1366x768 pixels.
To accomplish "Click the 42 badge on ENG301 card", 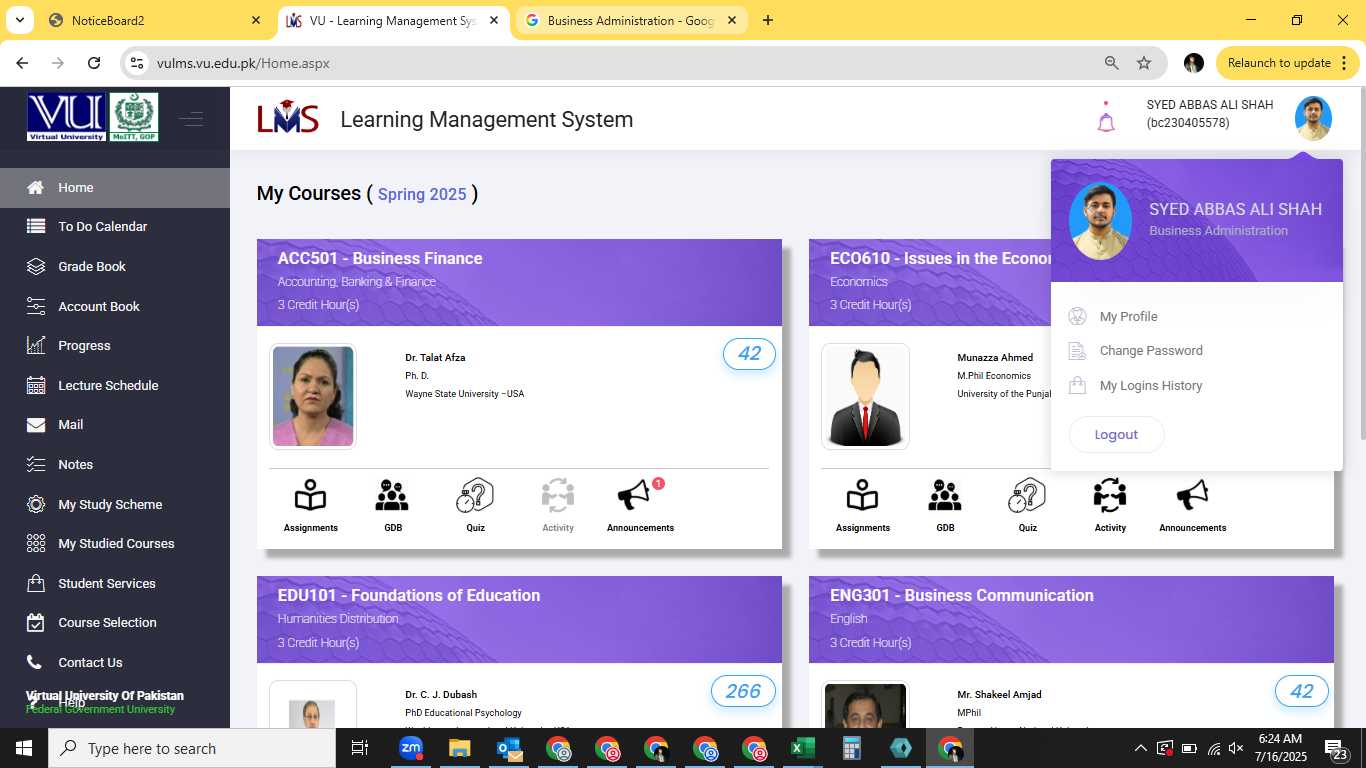I will 1301,691.
